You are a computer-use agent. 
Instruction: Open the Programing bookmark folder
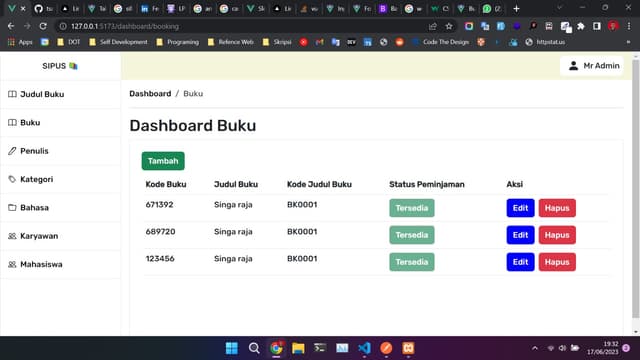pos(178,42)
